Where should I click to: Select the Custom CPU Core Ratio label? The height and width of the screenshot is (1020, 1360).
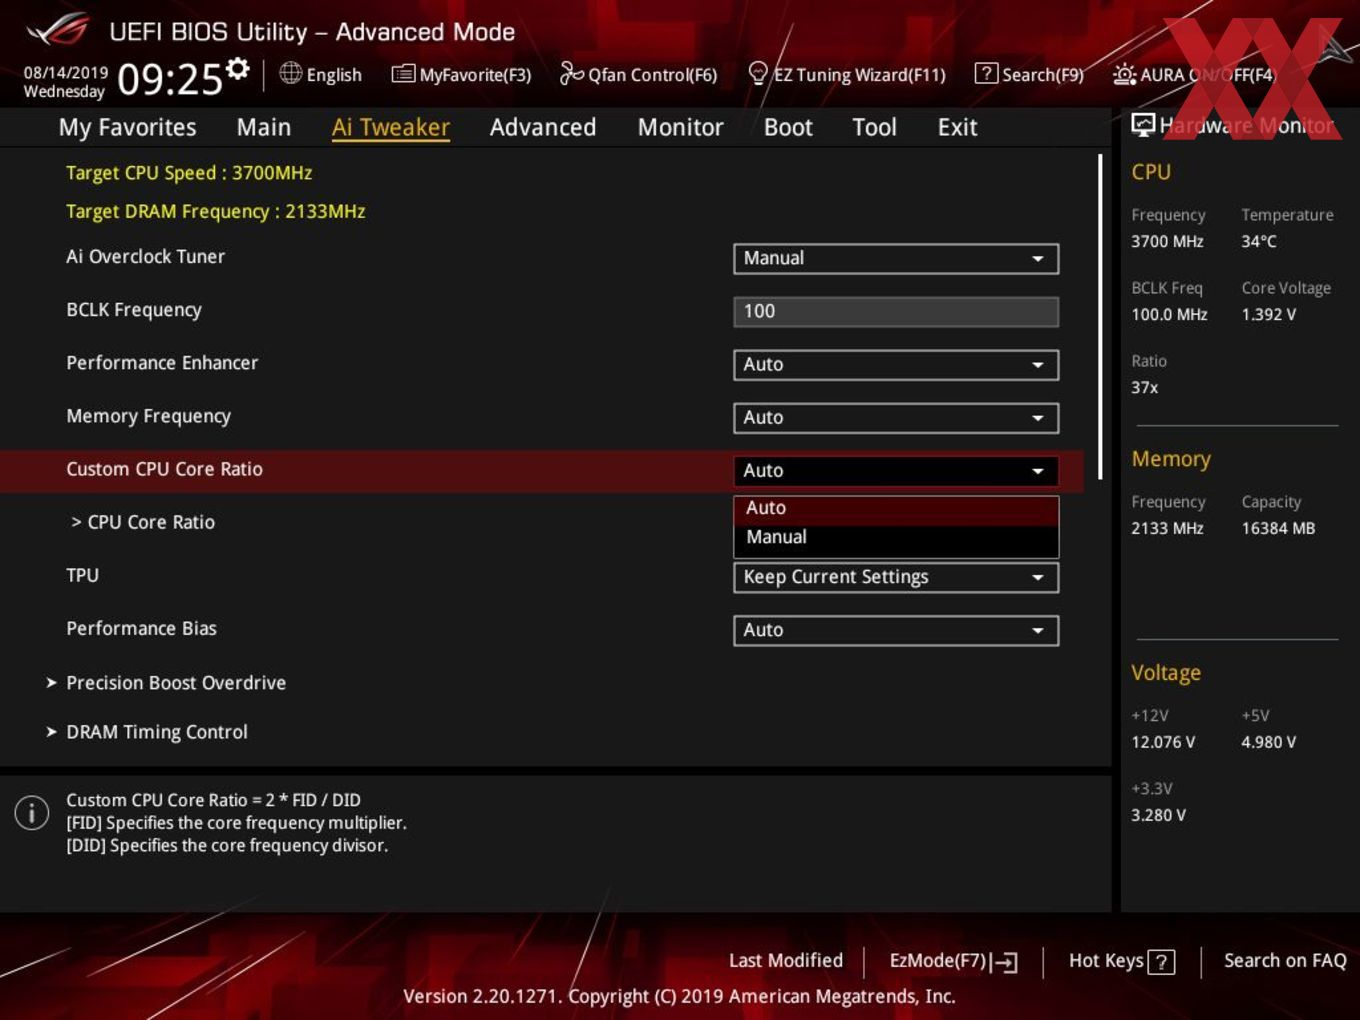[x=164, y=469]
